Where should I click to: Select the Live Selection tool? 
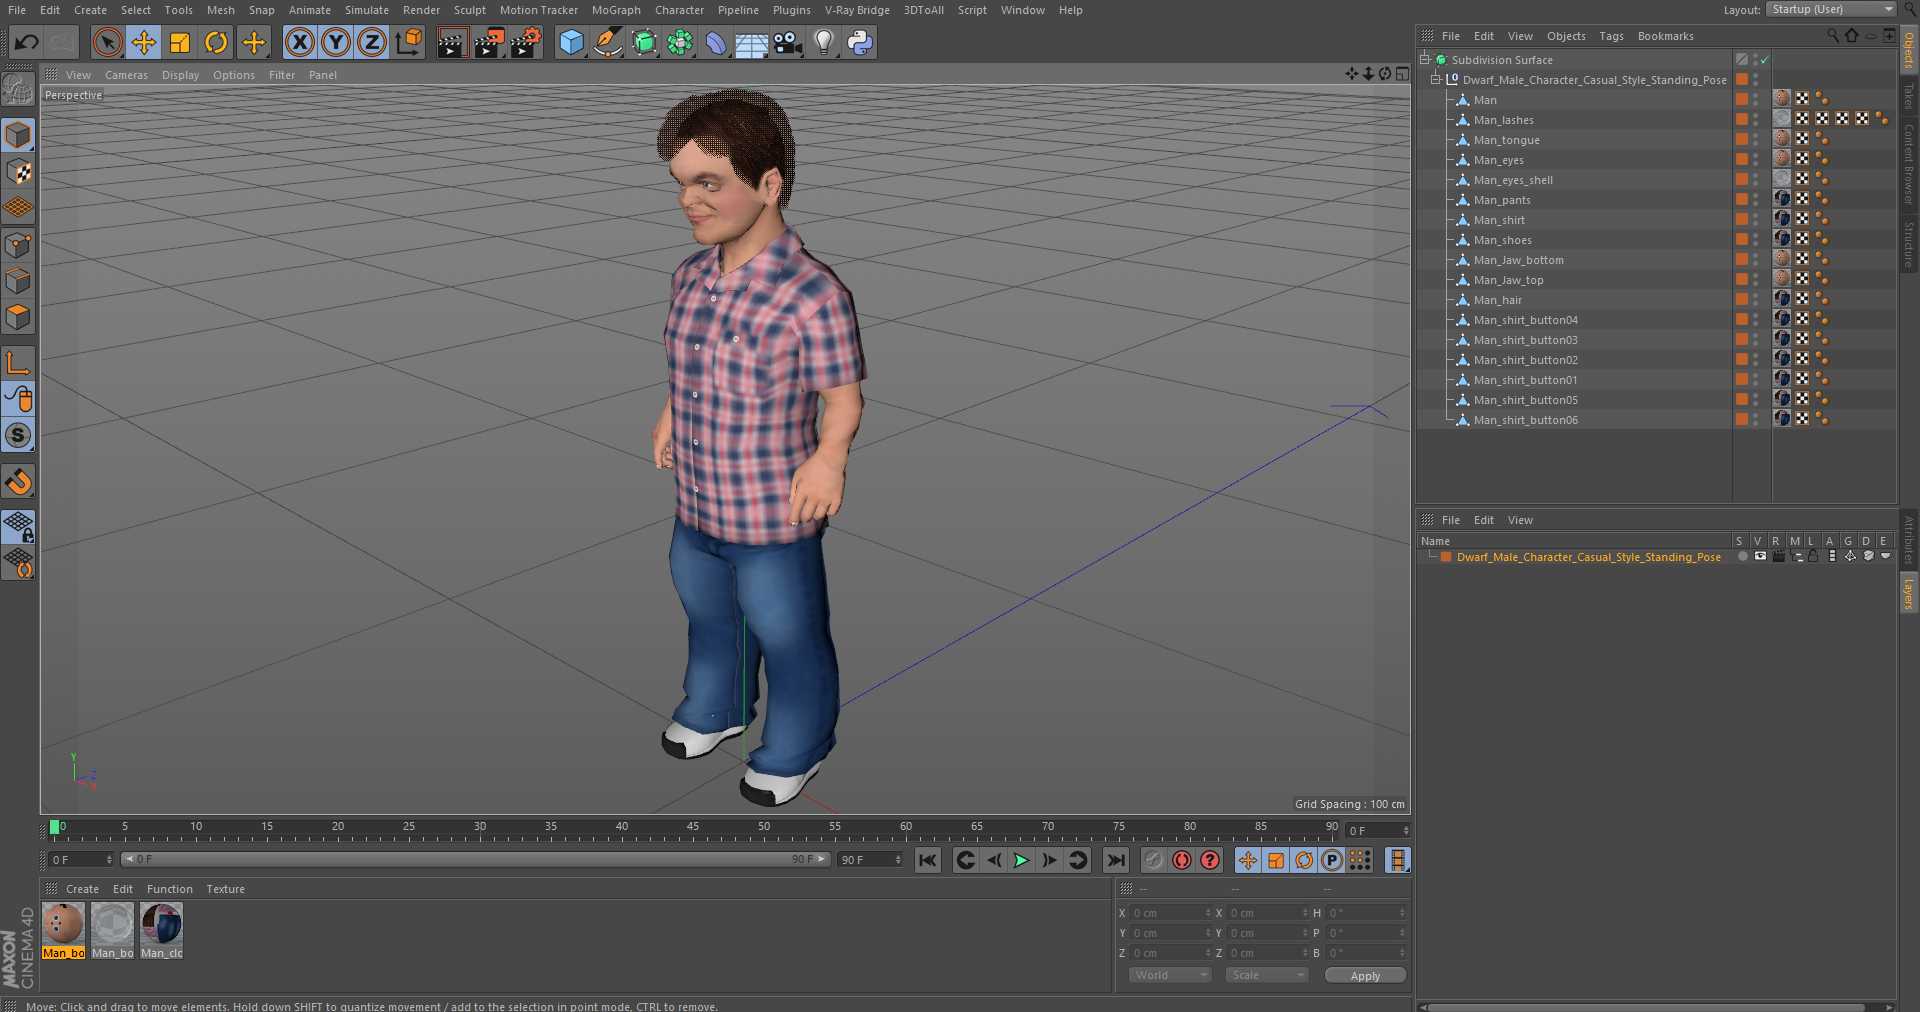[x=107, y=42]
